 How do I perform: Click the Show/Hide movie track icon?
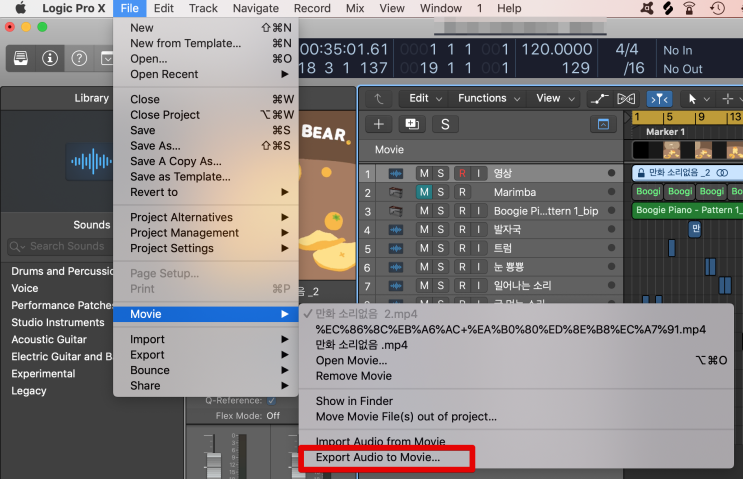603,124
